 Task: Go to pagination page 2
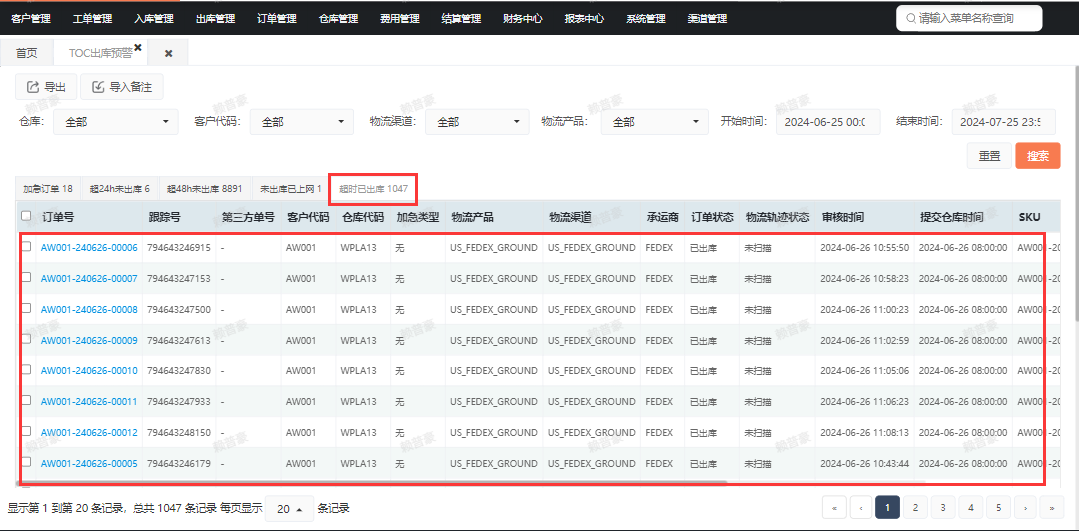tap(915, 508)
